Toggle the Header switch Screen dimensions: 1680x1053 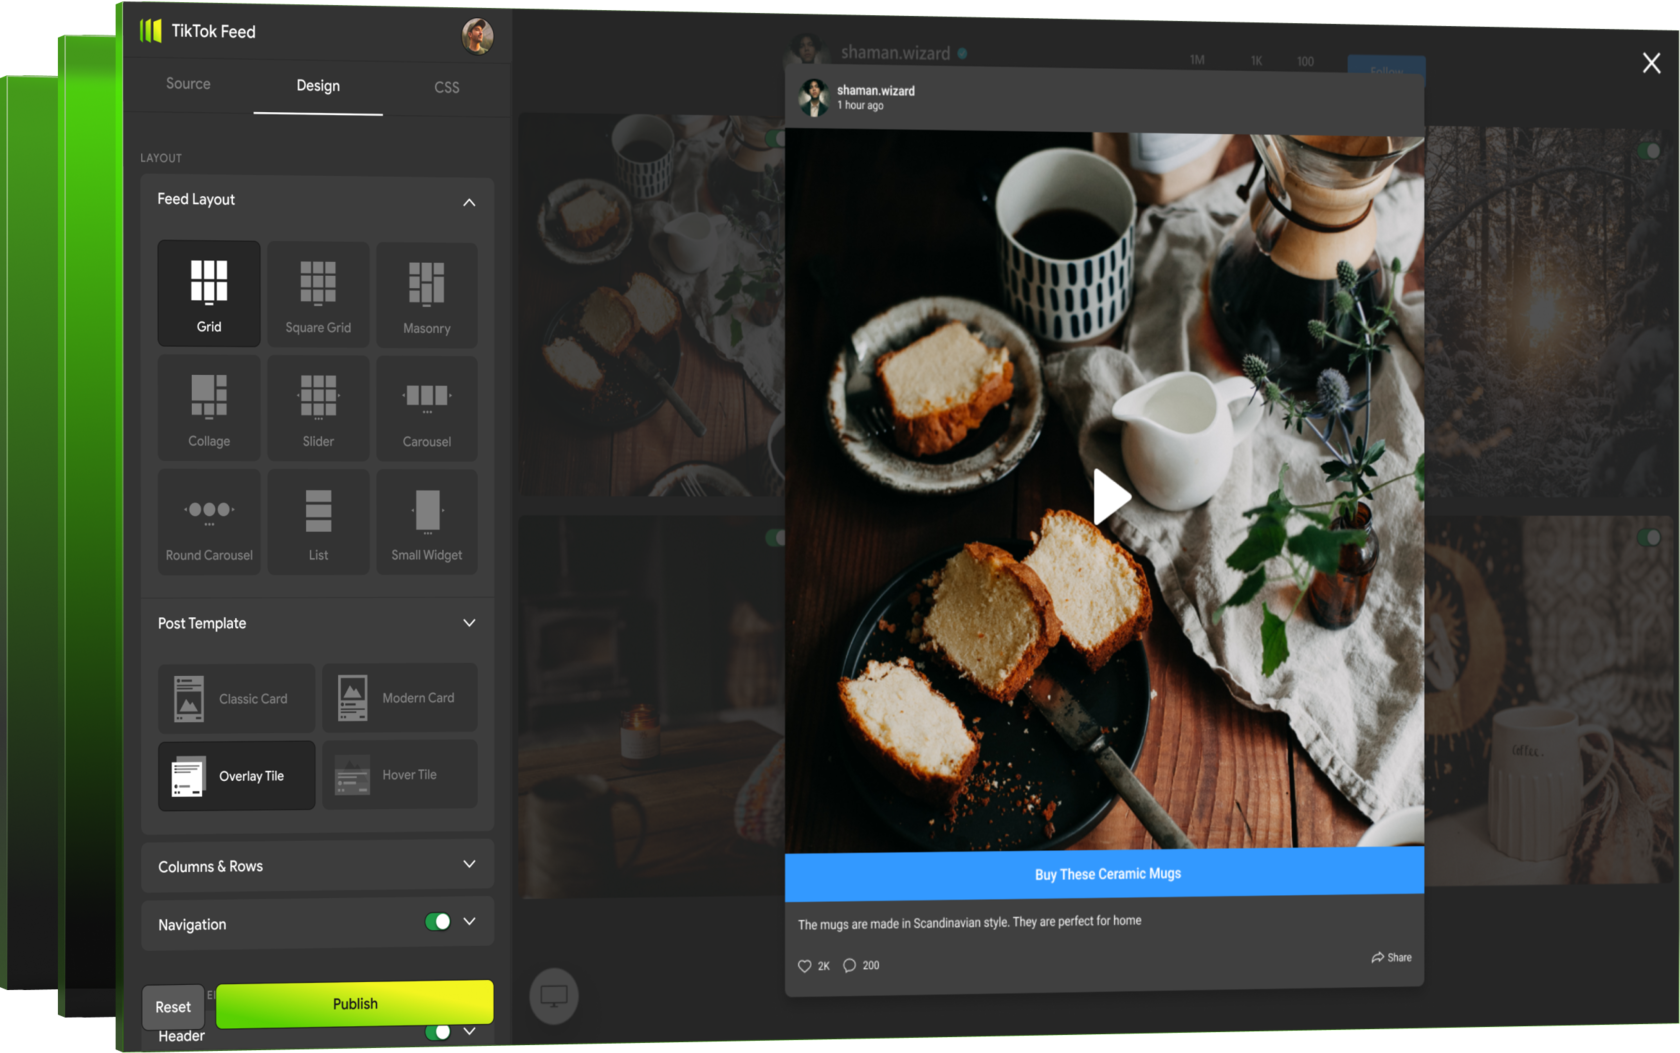click(437, 1032)
